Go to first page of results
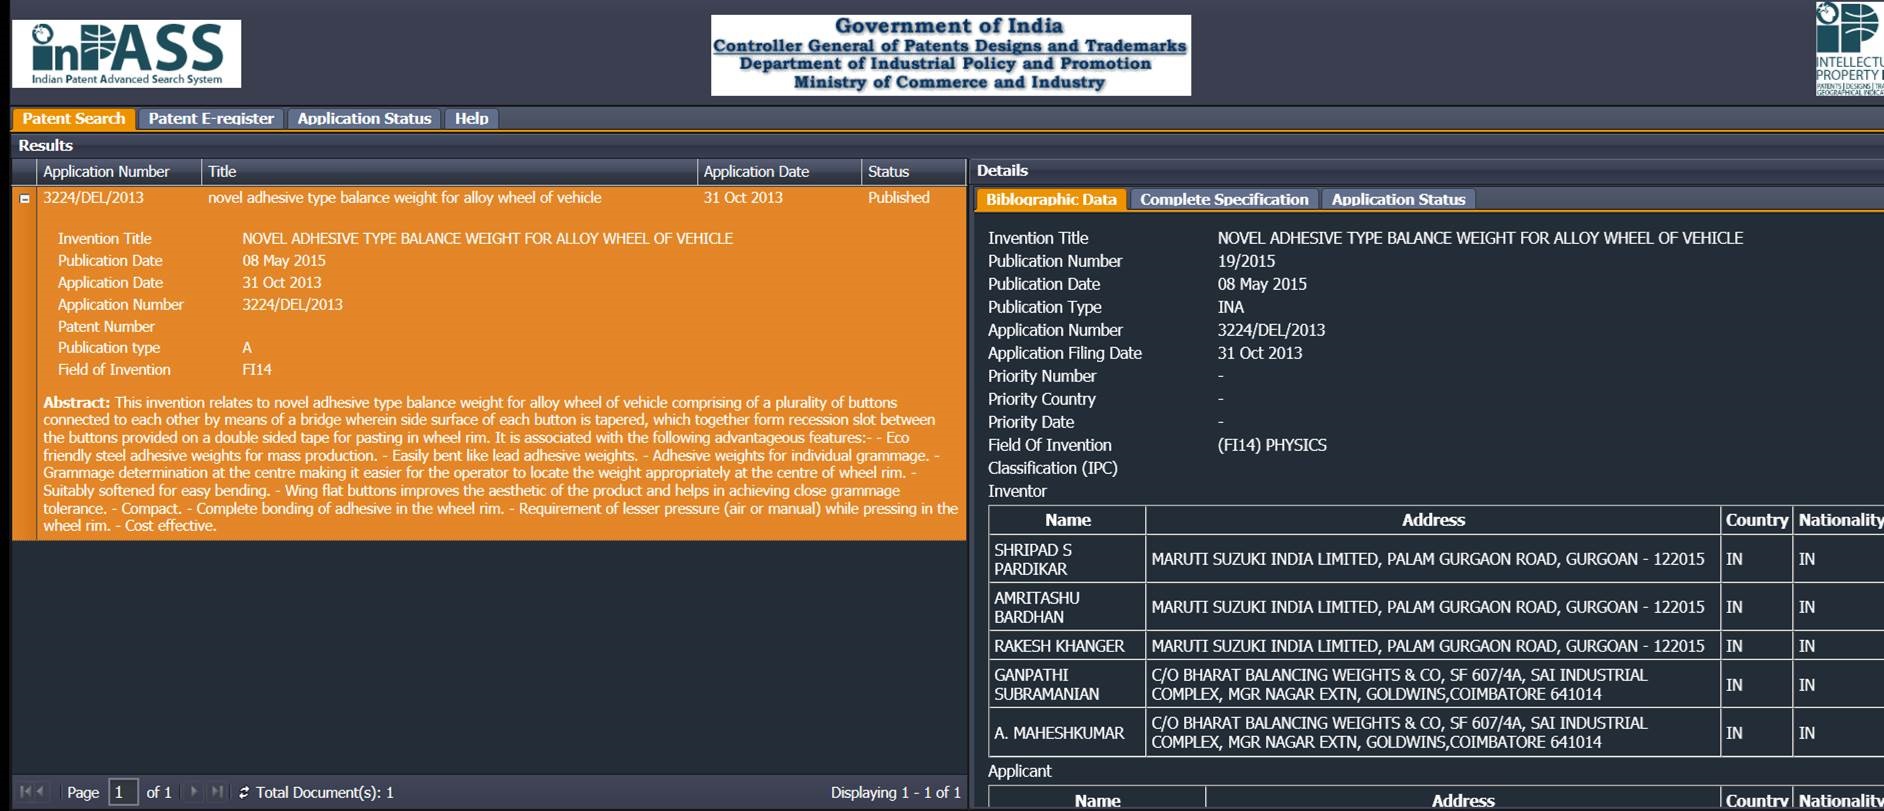 coord(25,792)
